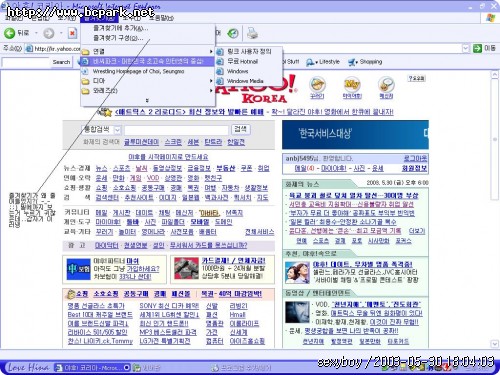
Task: Click the page scrollbar down arrow
Action: coord(495,343)
